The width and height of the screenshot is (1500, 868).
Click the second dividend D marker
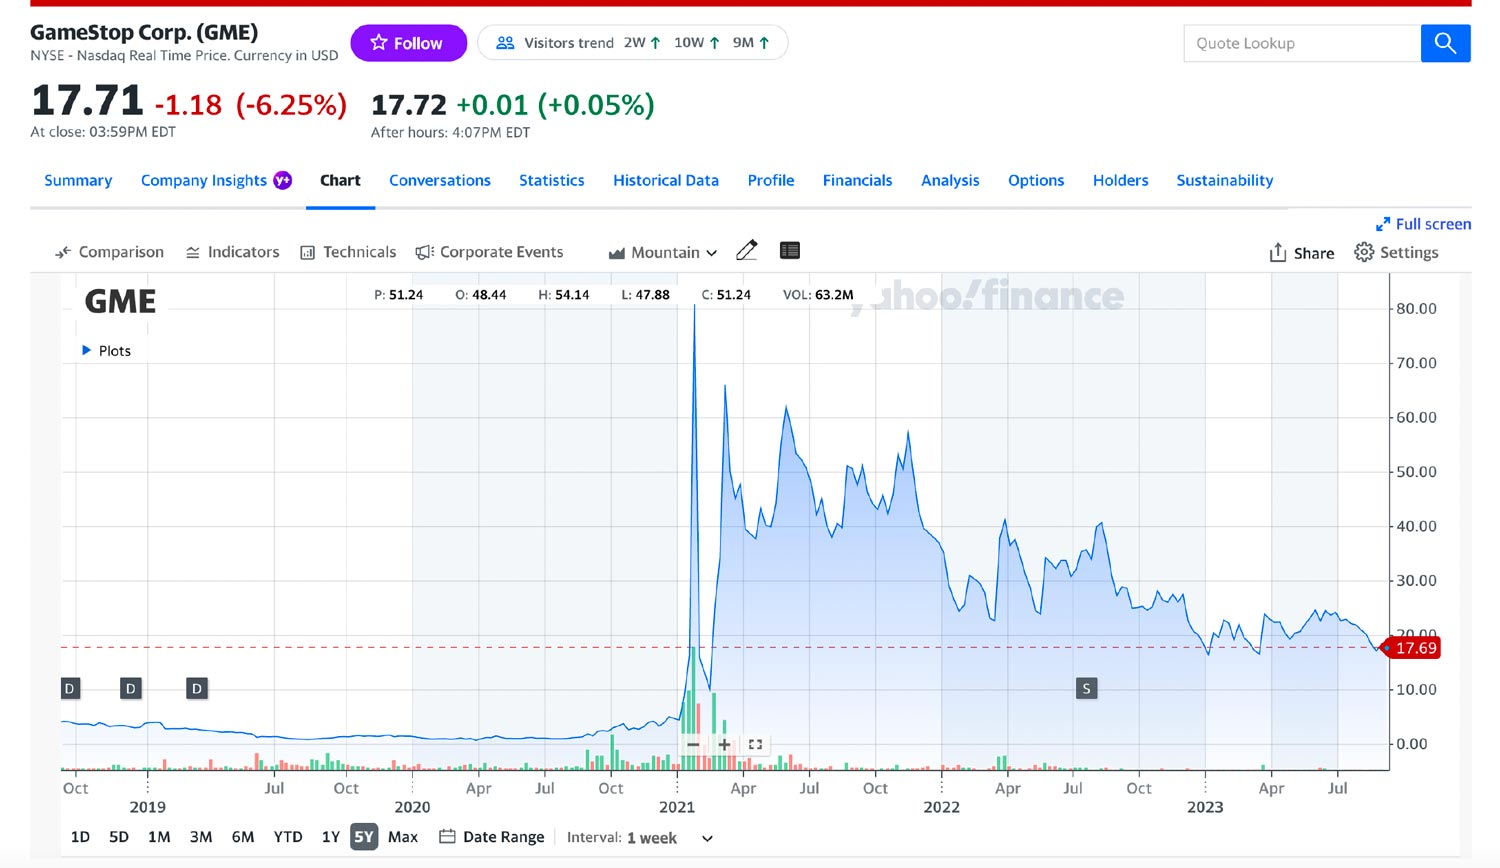pyautogui.click(x=130, y=688)
